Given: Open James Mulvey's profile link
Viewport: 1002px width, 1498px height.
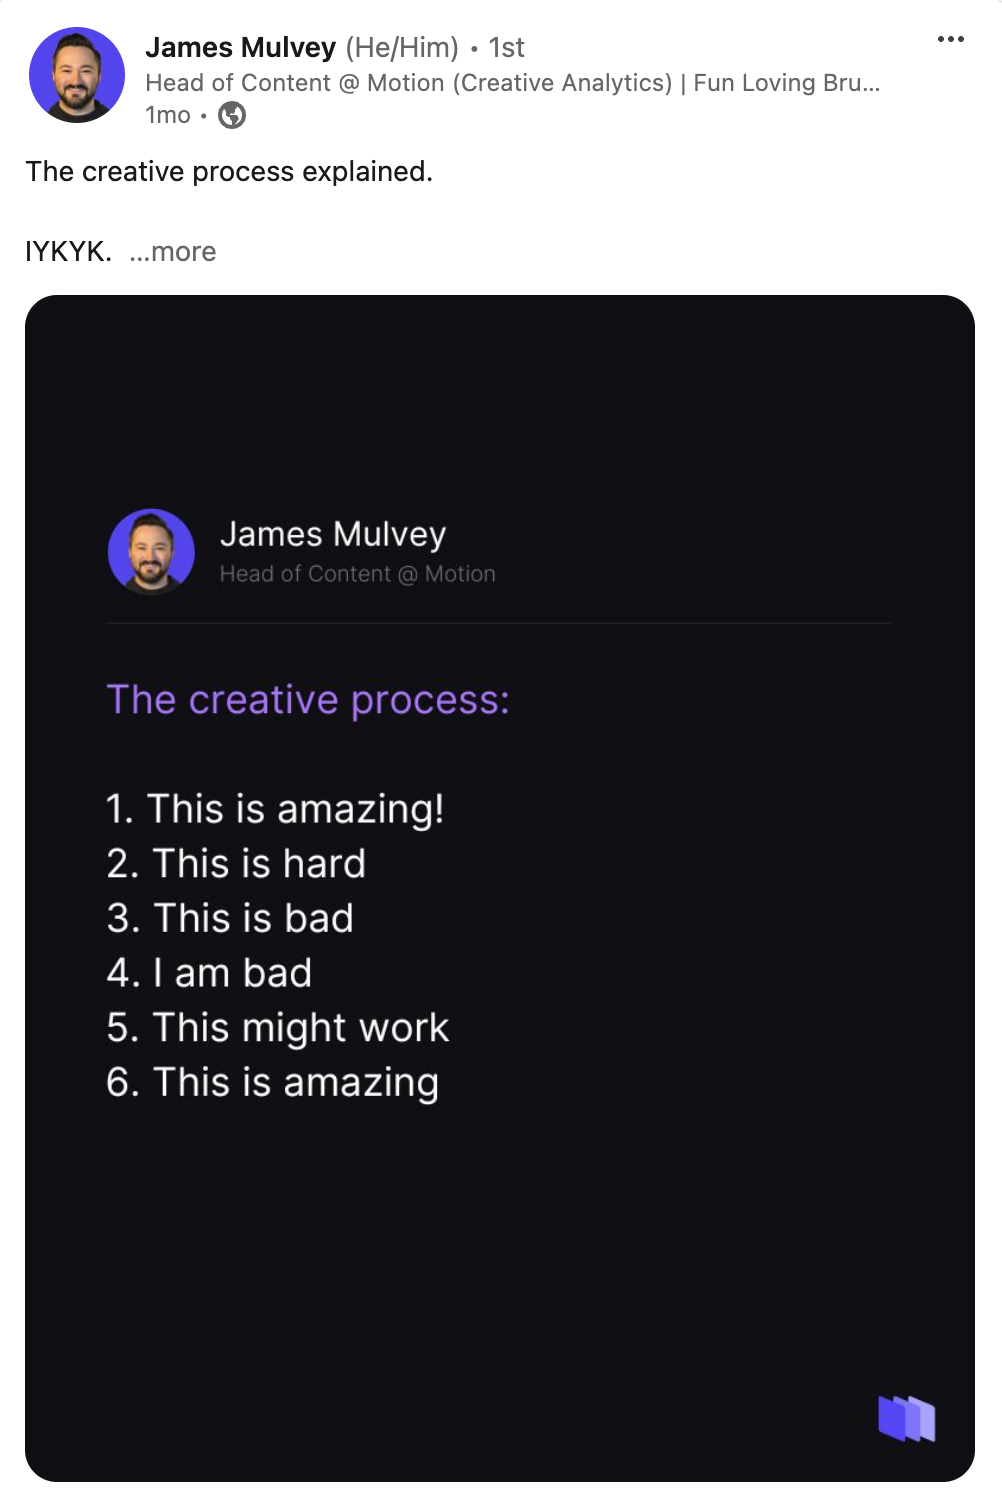Looking at the screenshot, I should (x=240, y=47).
